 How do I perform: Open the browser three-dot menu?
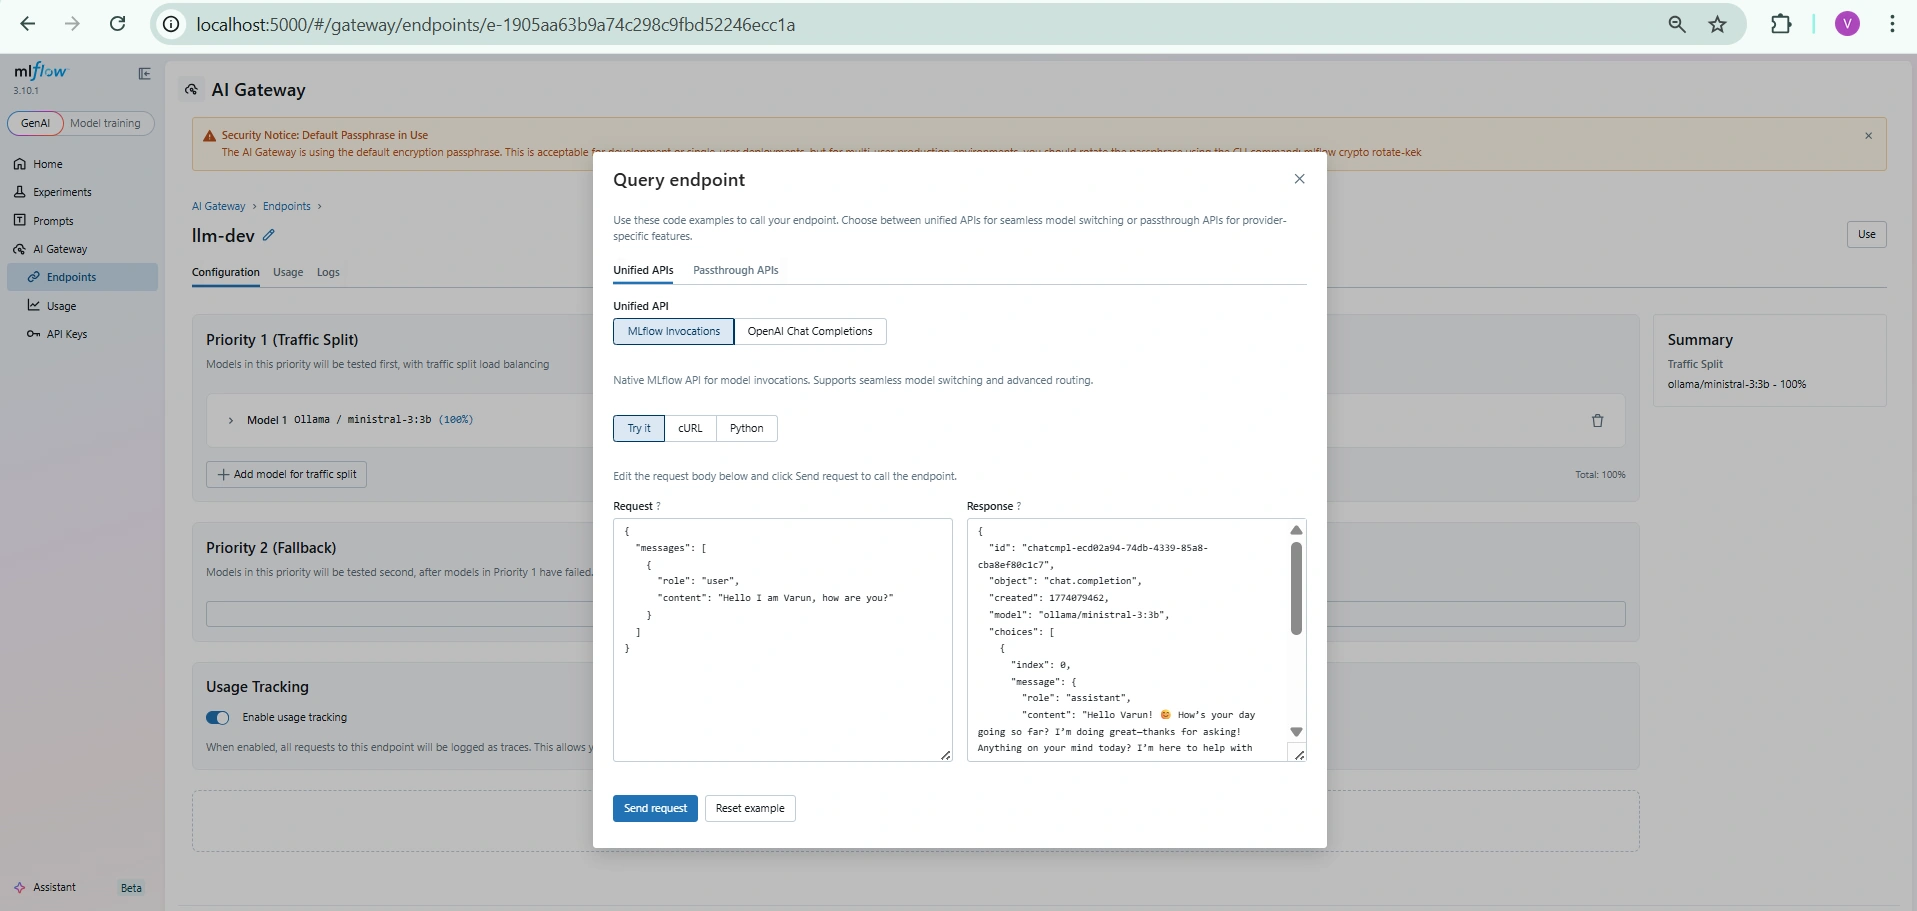point(1892,24)
